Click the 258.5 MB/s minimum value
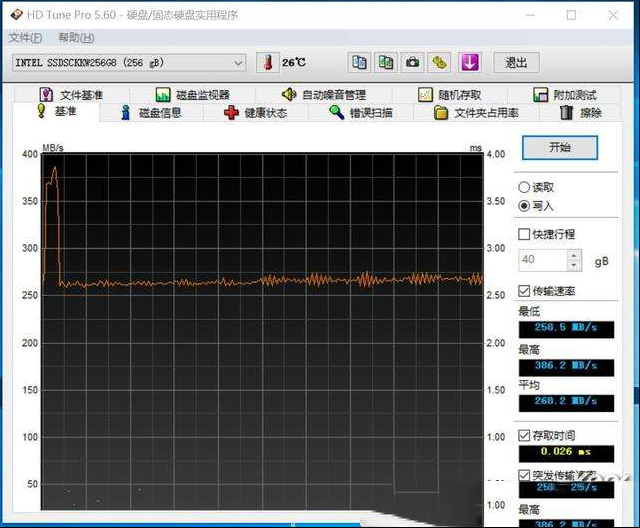This screenshot has height=528, width=640. (x=566, y=329)
